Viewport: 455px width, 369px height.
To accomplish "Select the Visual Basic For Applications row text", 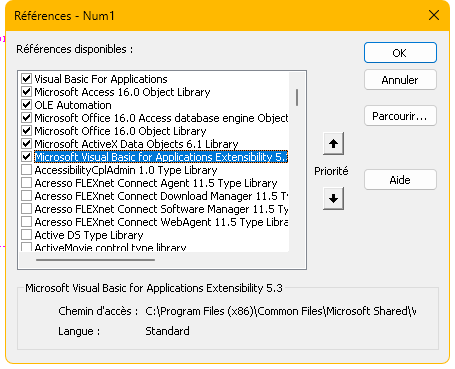I will 101,79.
